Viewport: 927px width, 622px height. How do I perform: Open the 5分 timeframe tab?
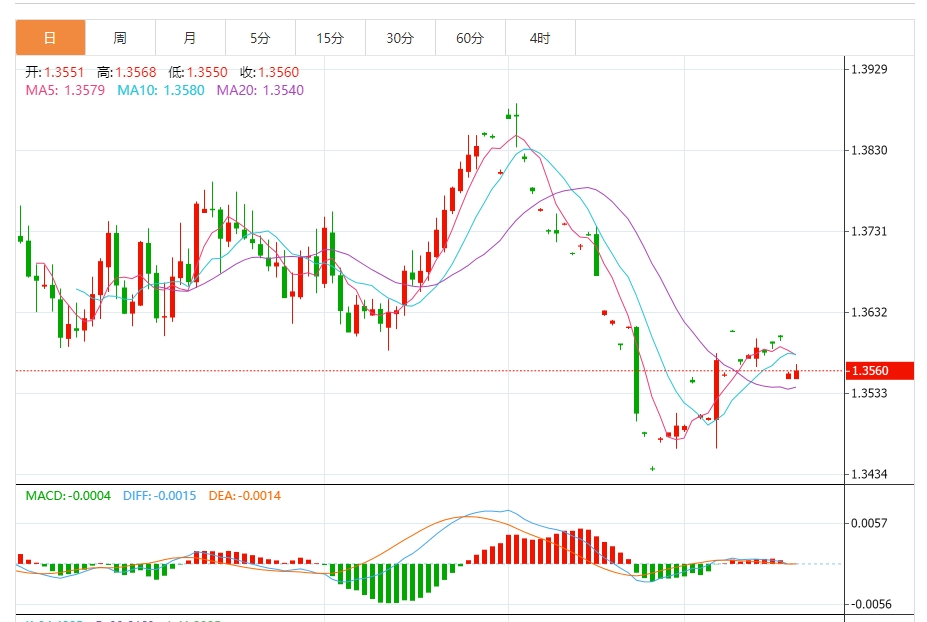(260, 38)
